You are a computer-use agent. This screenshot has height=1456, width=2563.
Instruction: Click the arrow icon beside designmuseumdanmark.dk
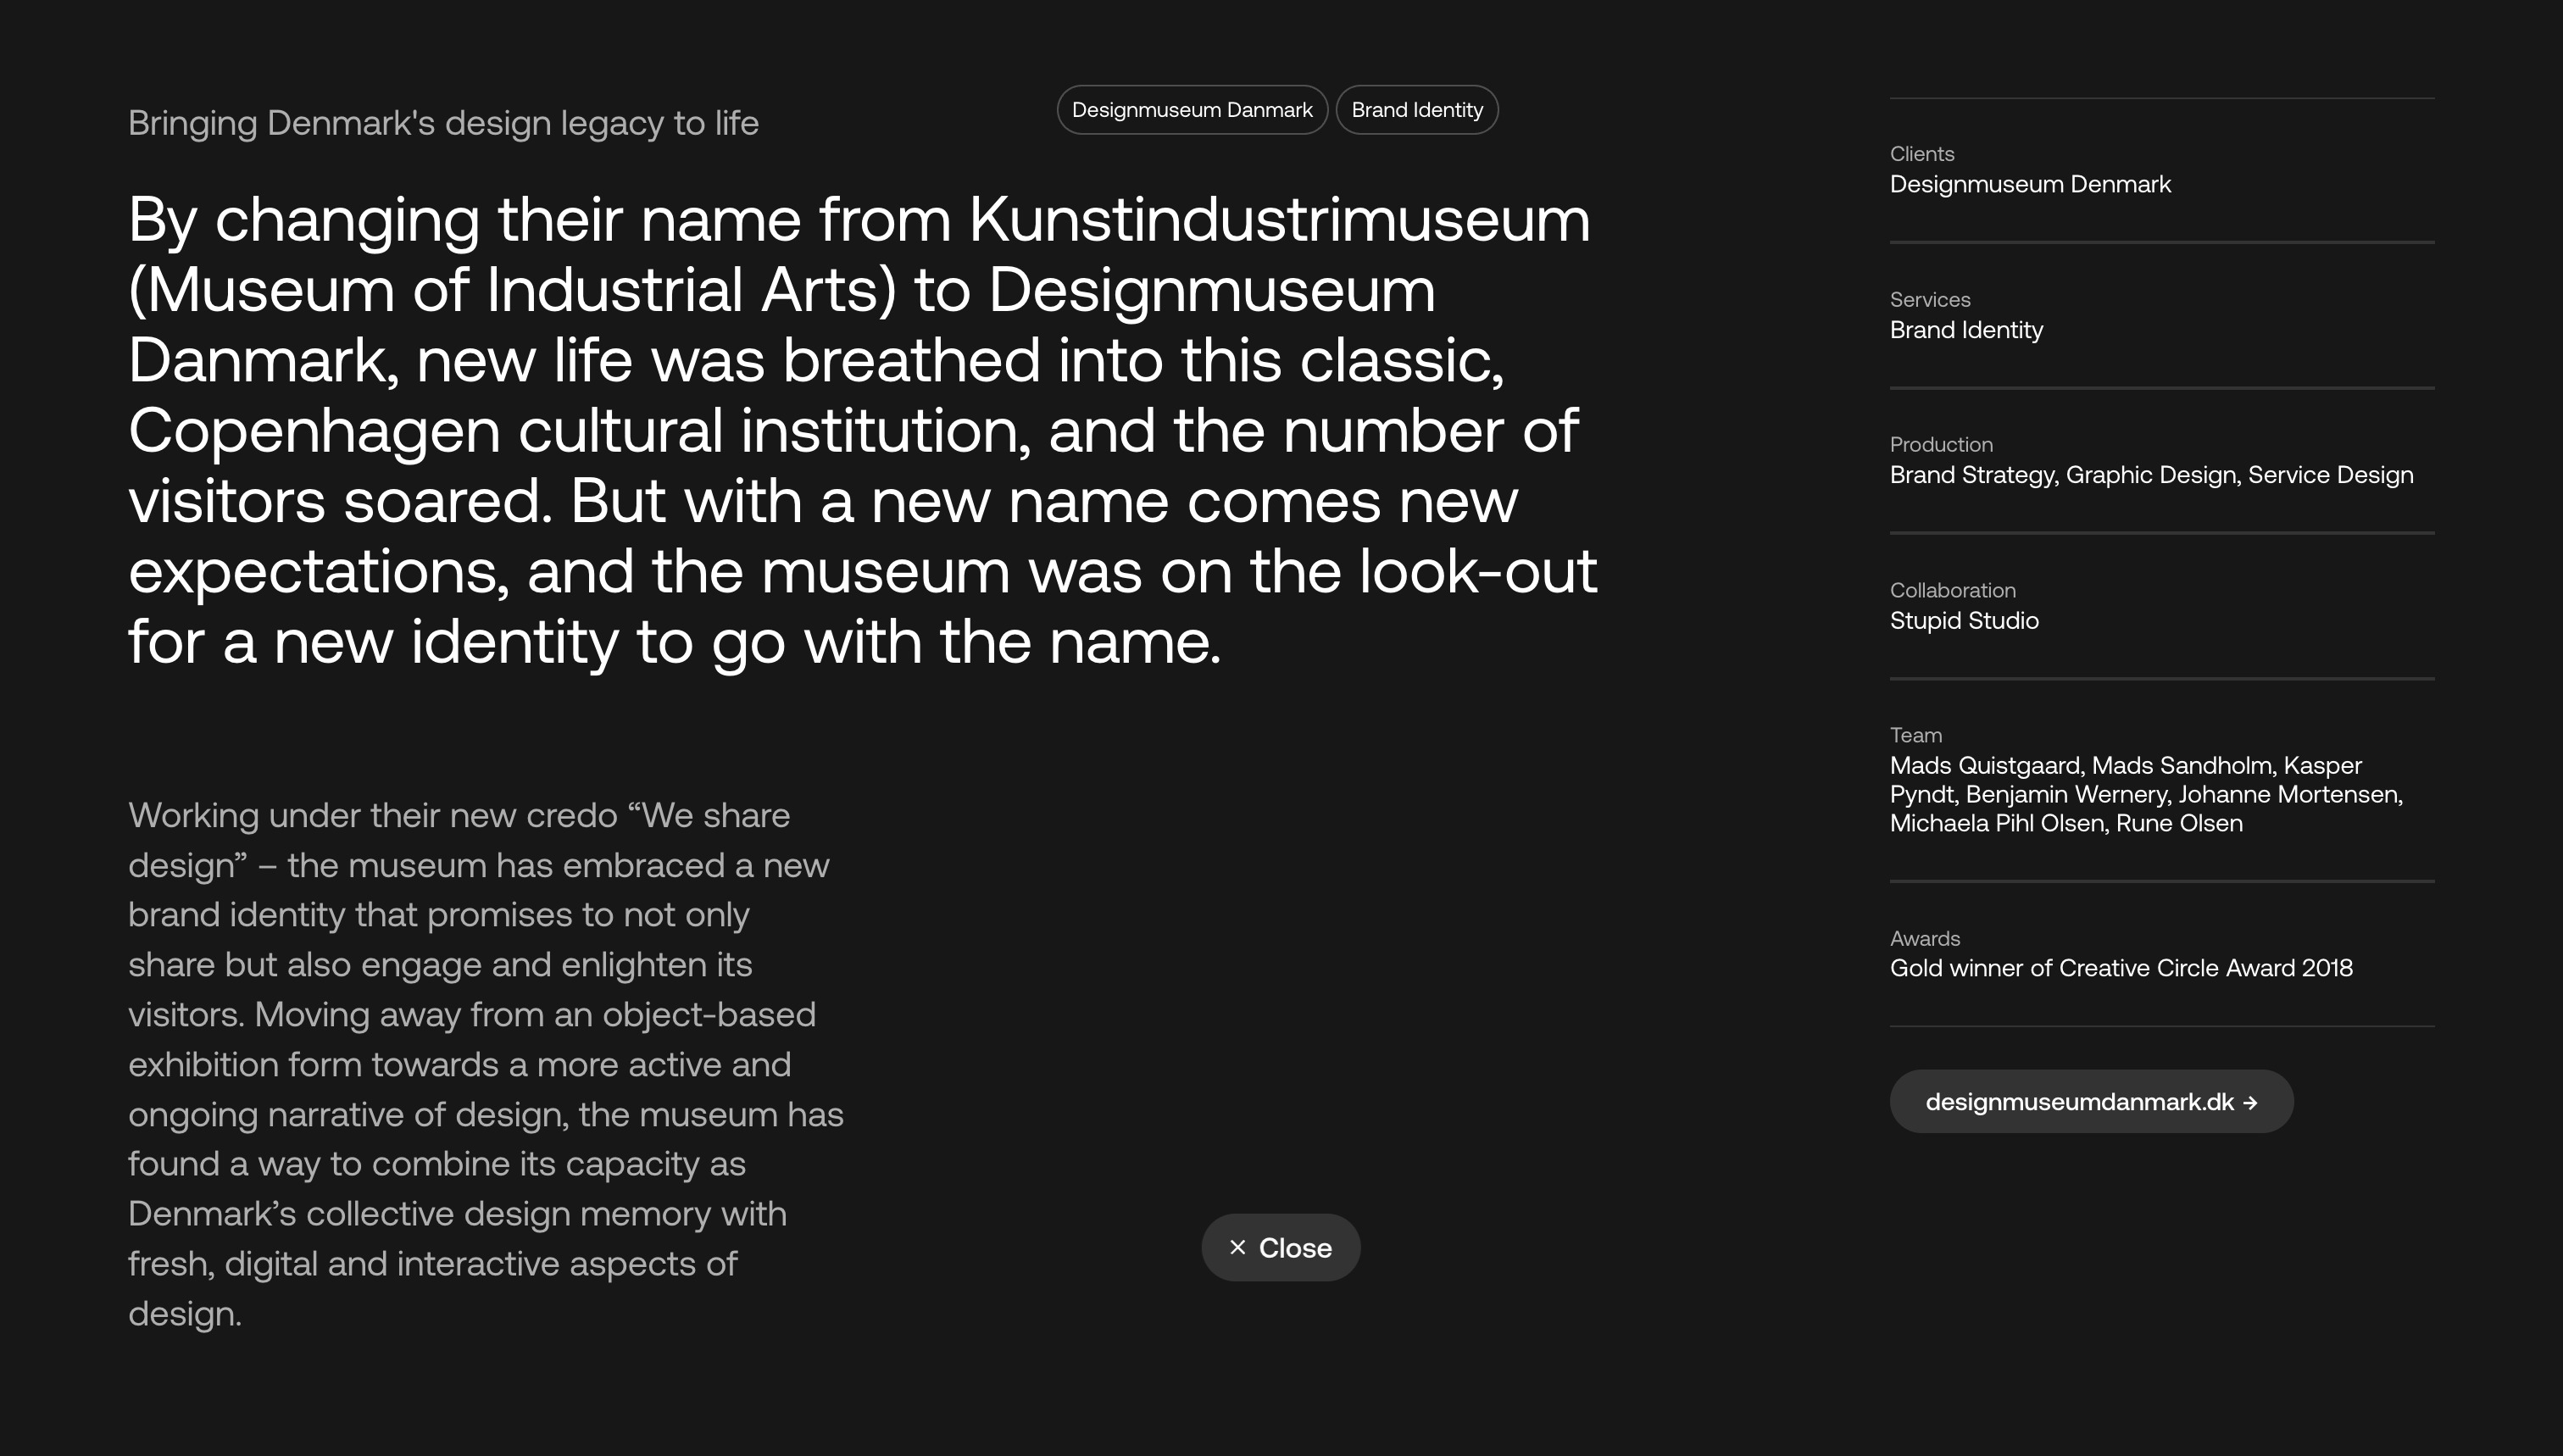point(2250,1103)
